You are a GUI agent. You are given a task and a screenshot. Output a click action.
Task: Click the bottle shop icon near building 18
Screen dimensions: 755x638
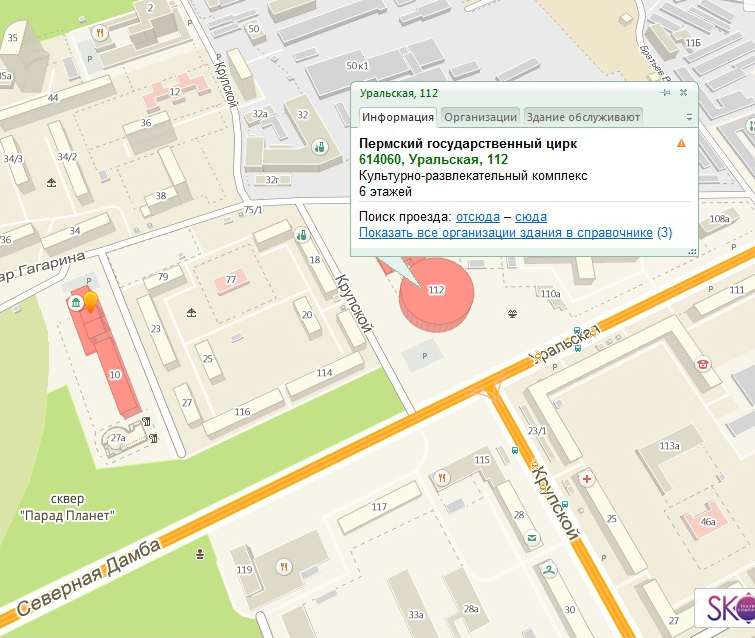pos(301,235)
